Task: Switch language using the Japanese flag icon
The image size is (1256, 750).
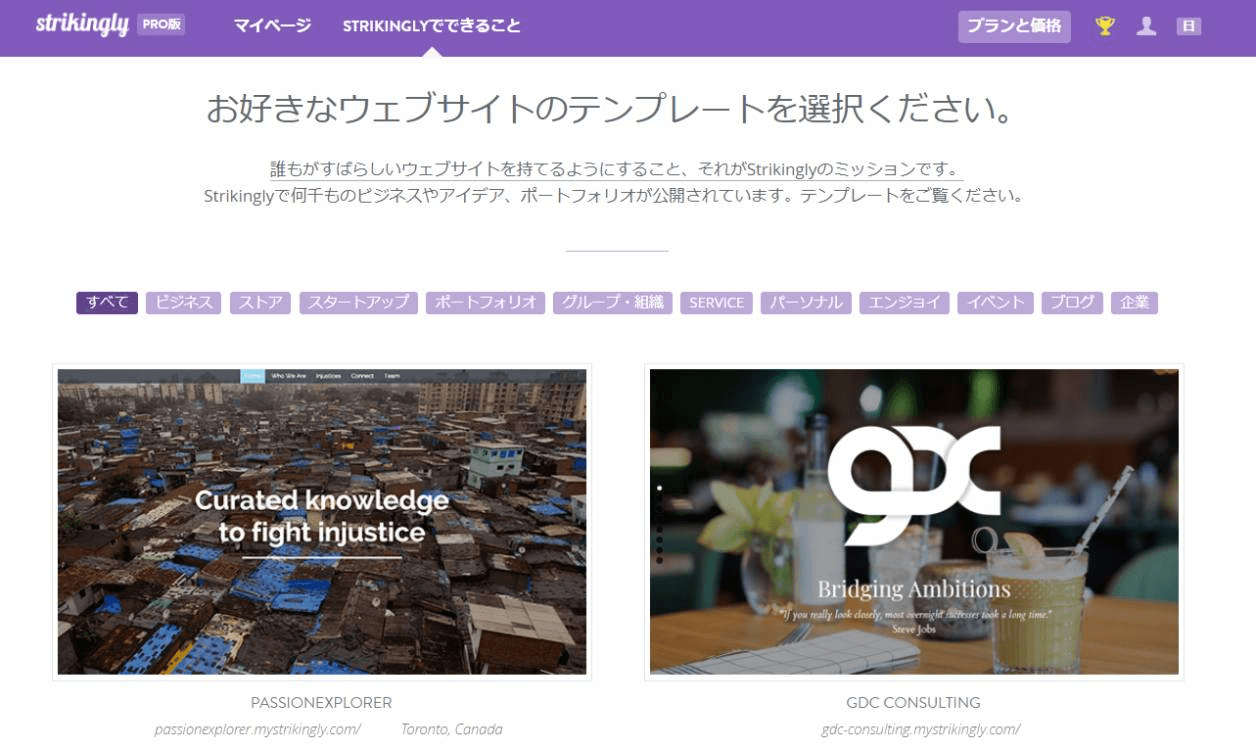Action: pos(1189,26)
